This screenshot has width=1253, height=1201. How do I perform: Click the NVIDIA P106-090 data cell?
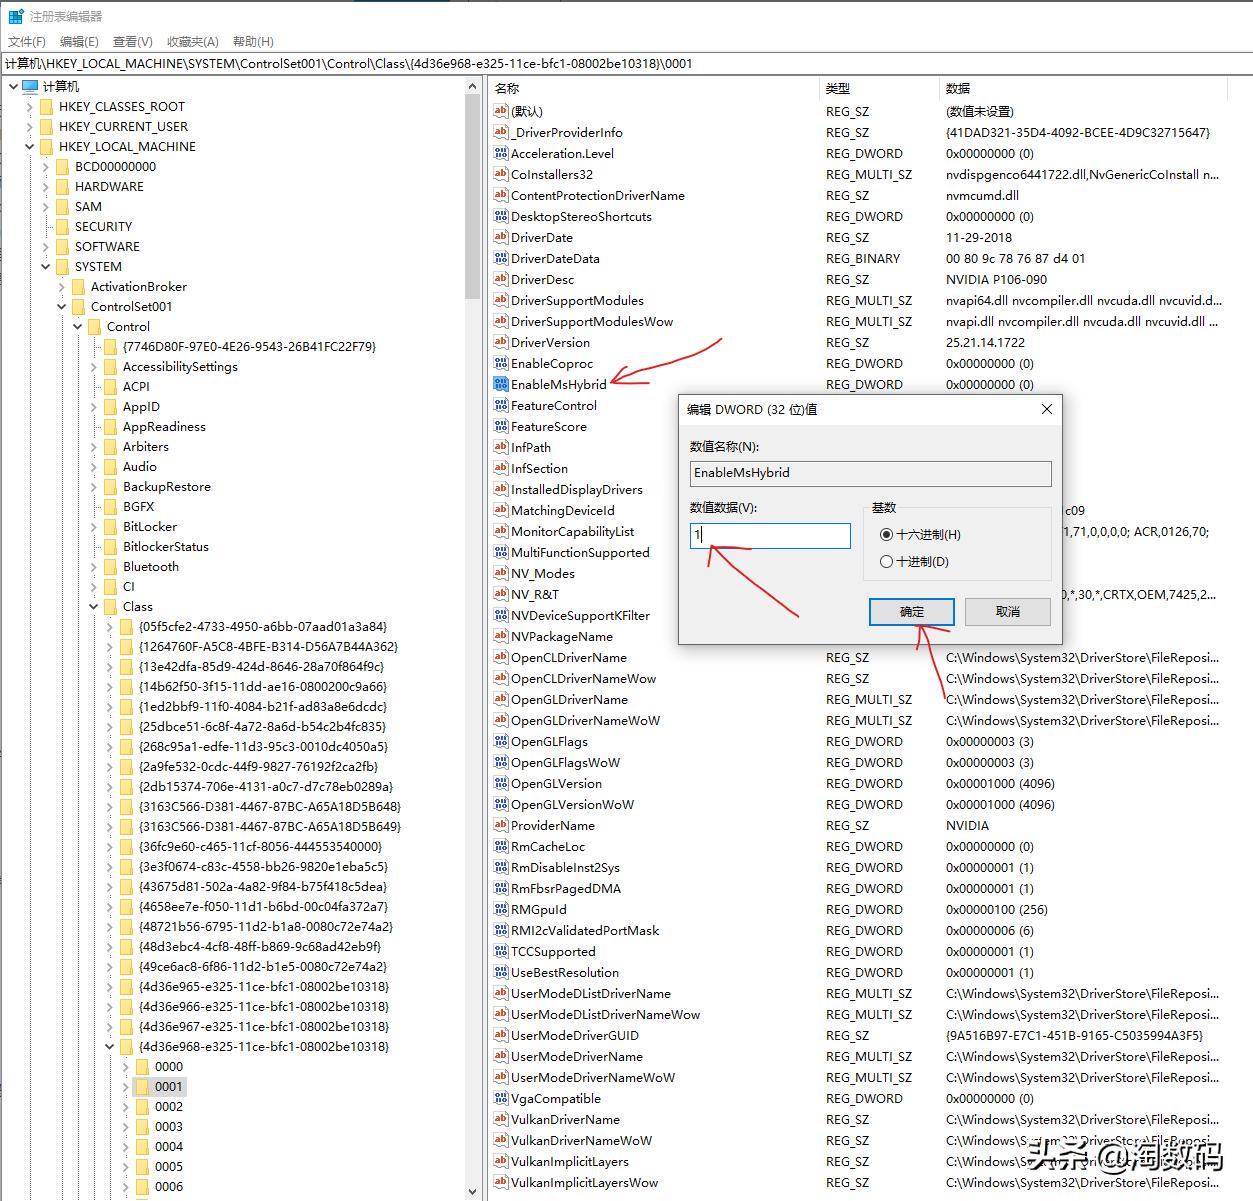click(997, 279)
